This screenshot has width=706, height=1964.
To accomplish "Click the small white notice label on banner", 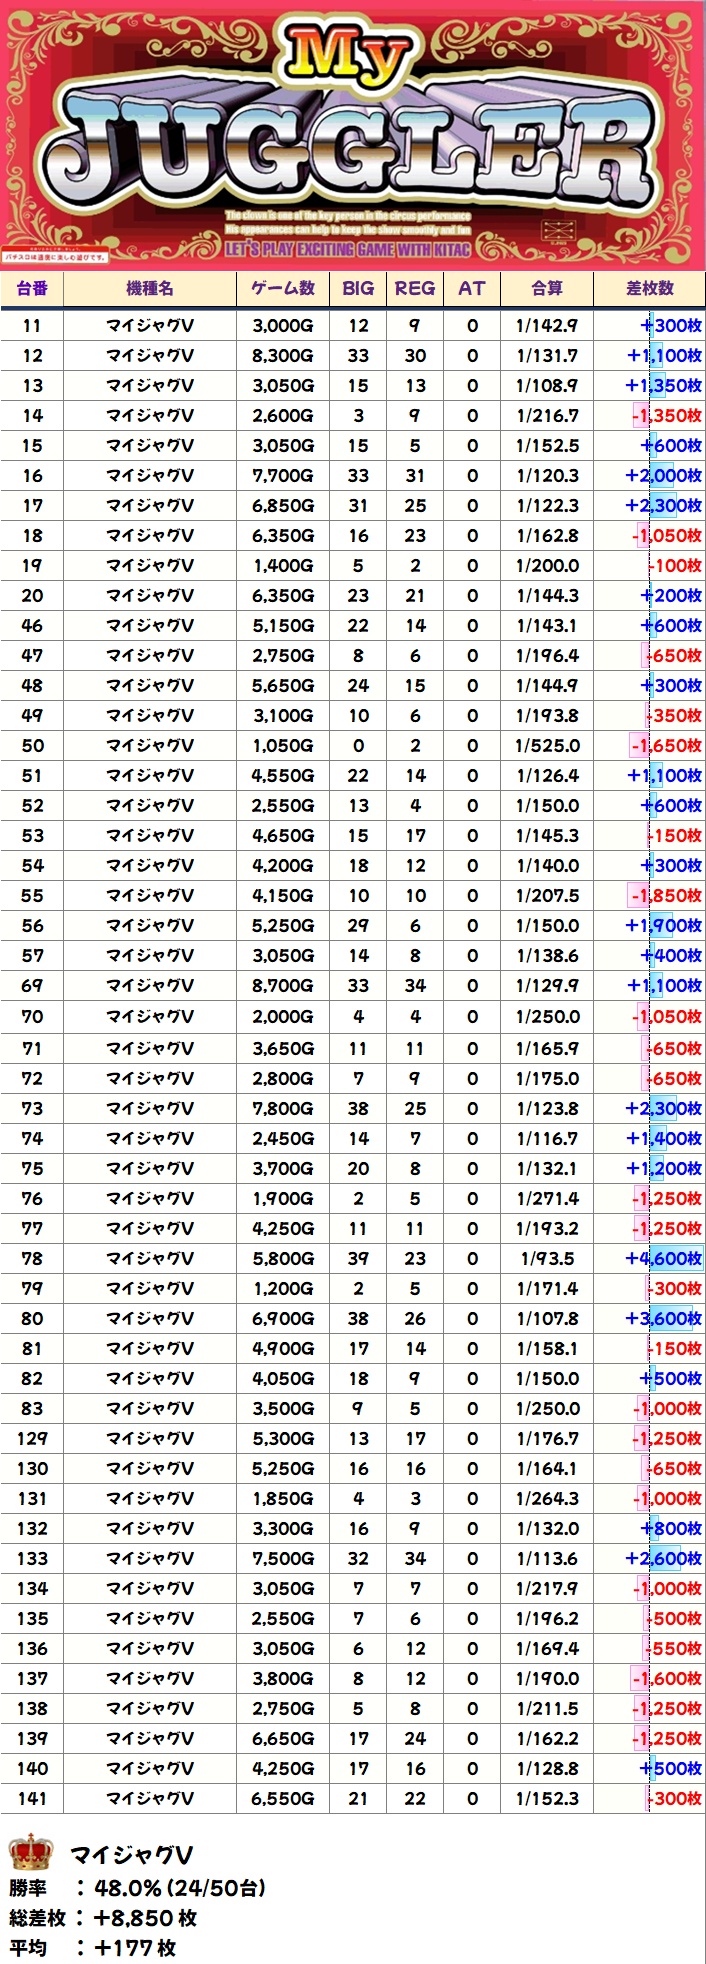I will [x=56, y=257].
